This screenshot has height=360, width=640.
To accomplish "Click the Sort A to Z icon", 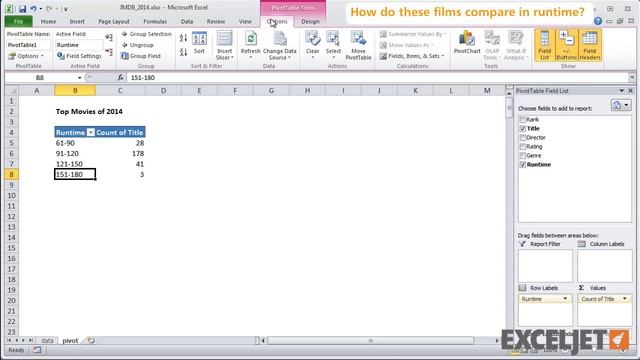I will 183,38.
